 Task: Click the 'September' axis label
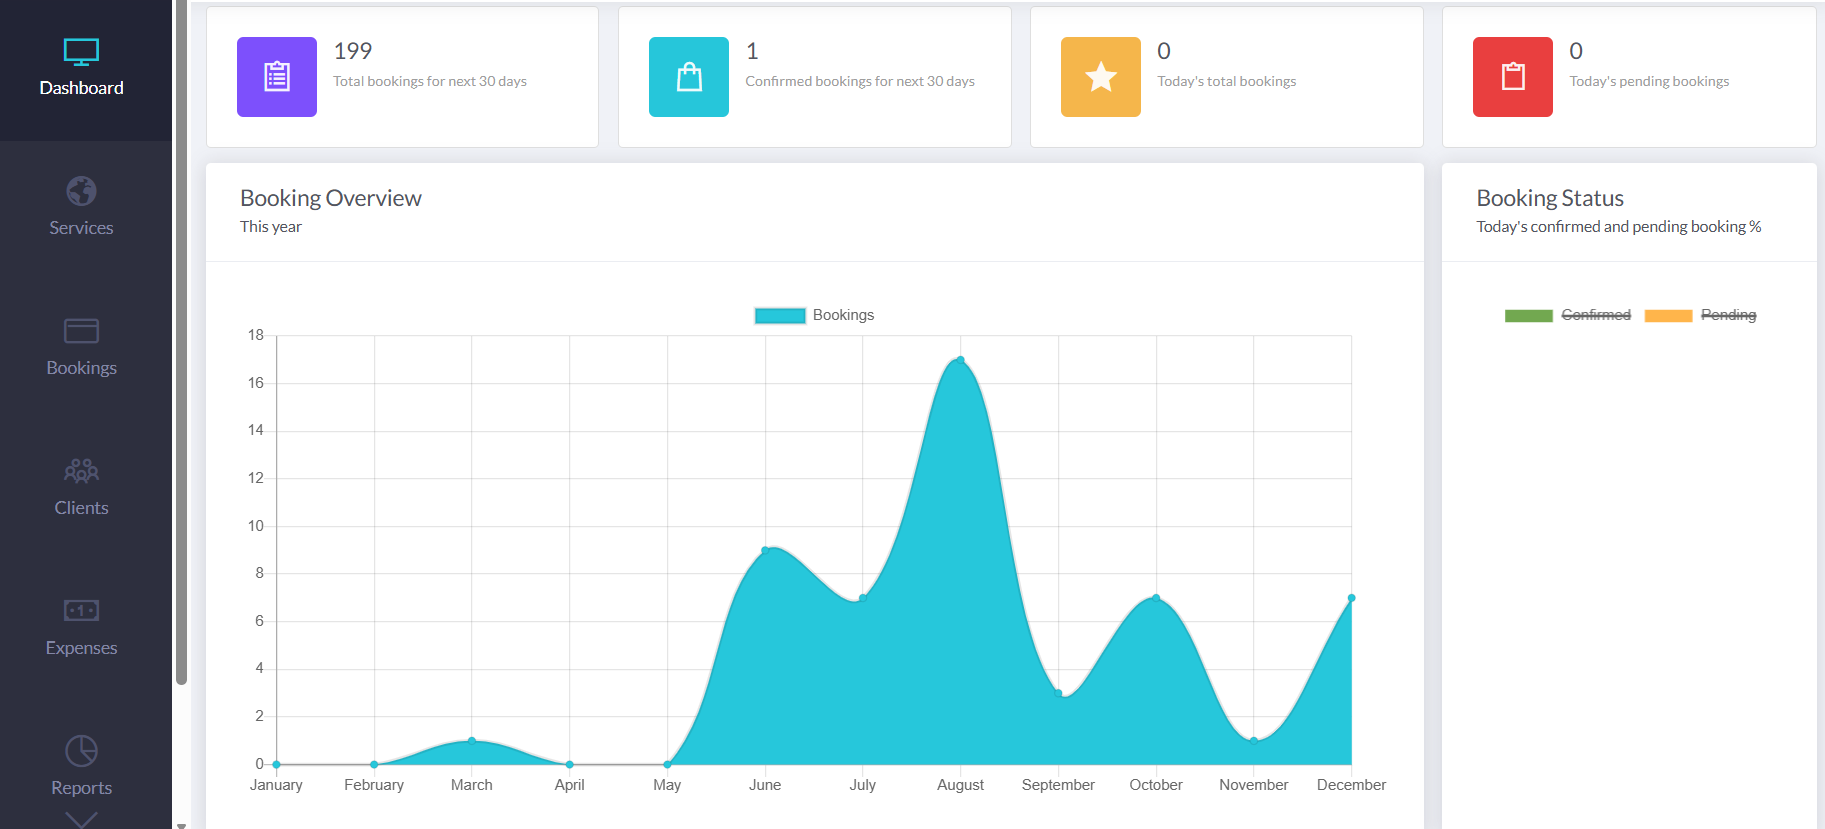point(1058,785)
